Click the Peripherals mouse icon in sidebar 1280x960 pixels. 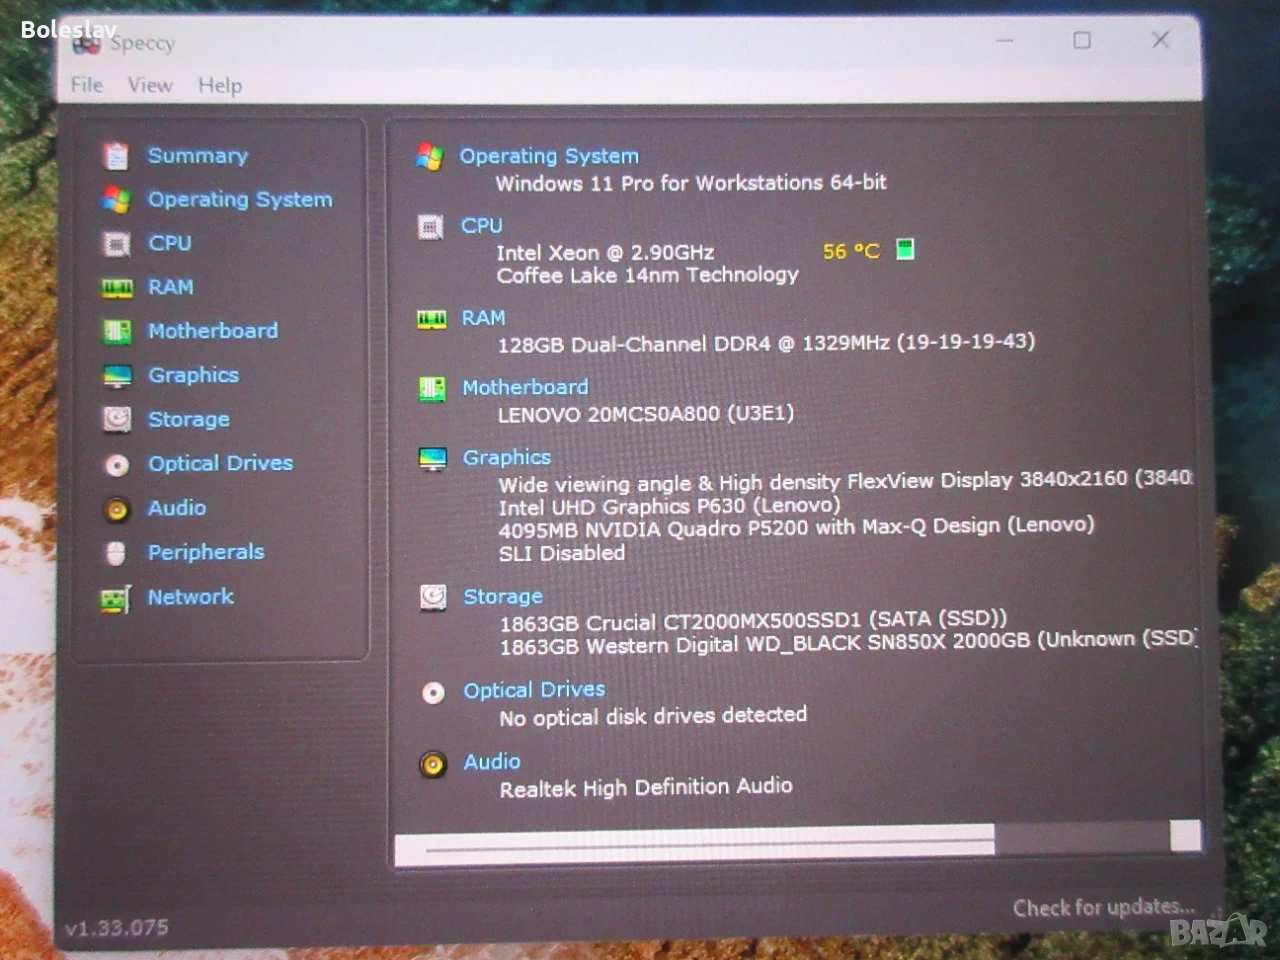click(x=116, y=553)
